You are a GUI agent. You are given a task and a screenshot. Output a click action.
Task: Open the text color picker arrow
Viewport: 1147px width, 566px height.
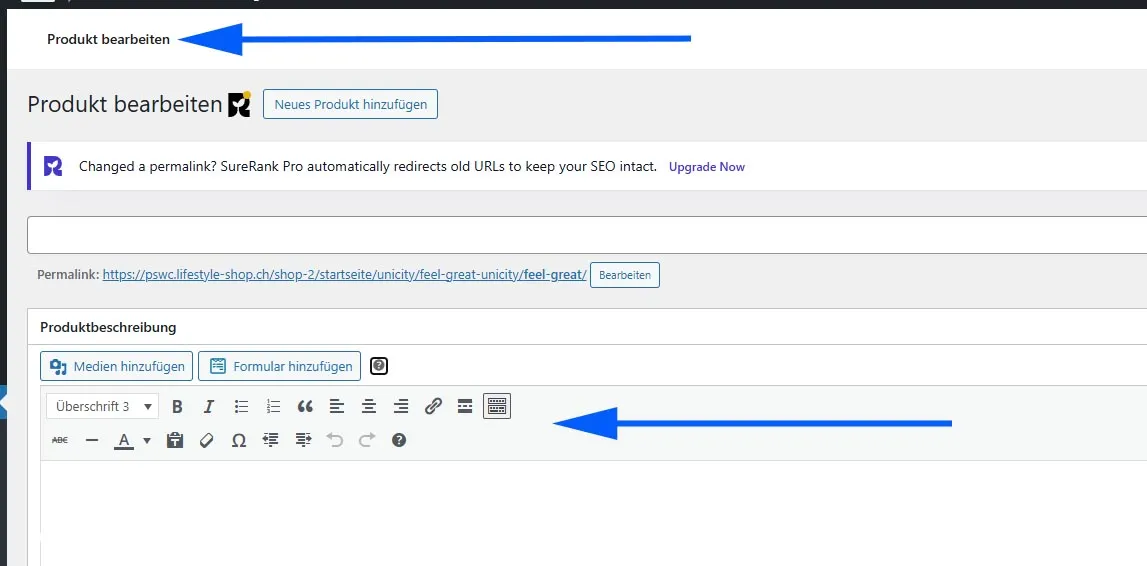tap(146, 440)
